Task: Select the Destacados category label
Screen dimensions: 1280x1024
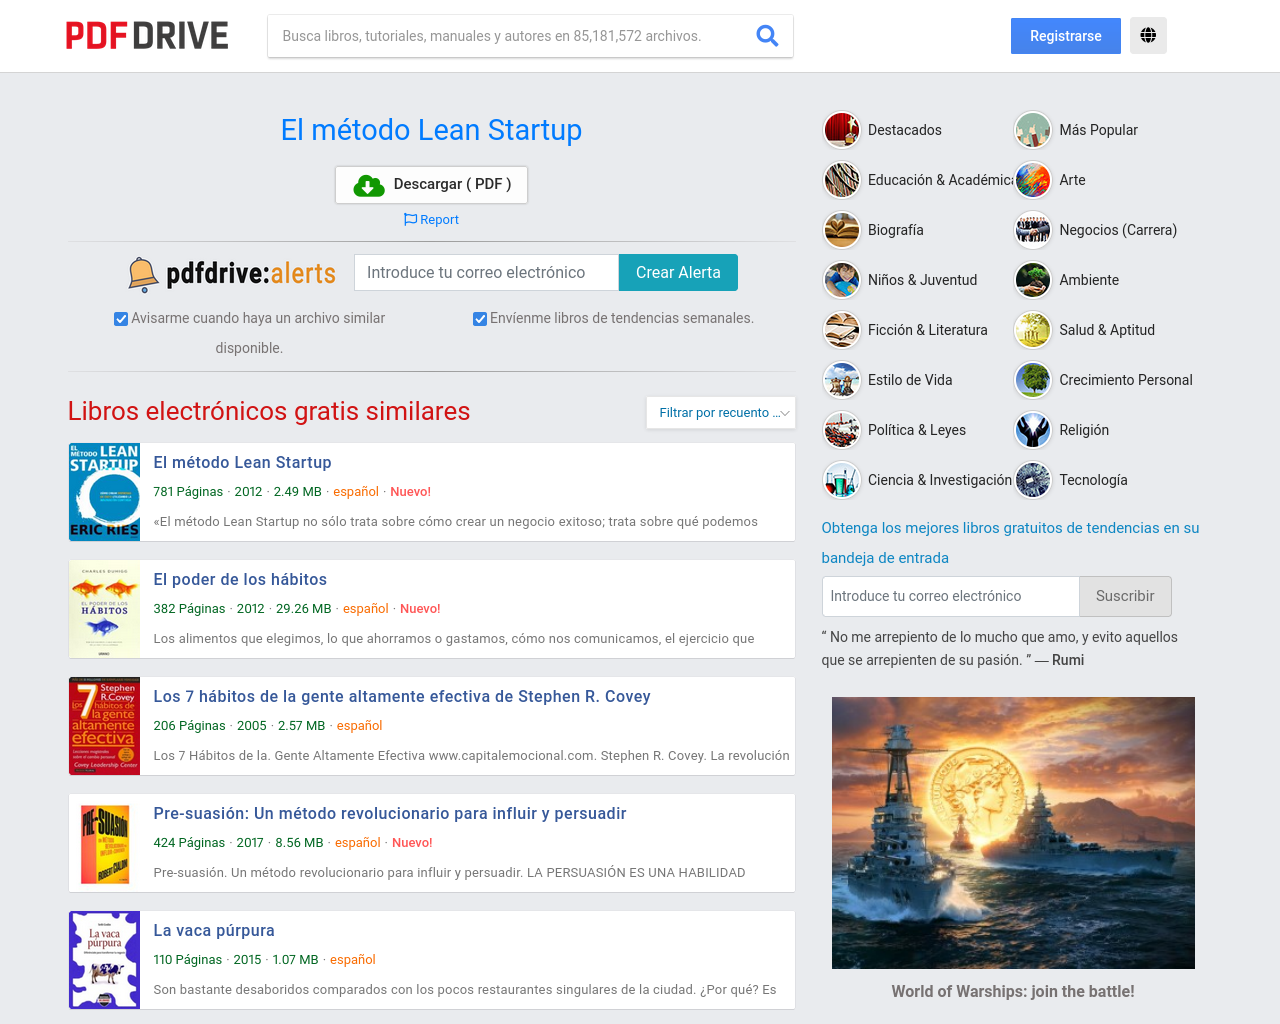Action: point(905,130)
